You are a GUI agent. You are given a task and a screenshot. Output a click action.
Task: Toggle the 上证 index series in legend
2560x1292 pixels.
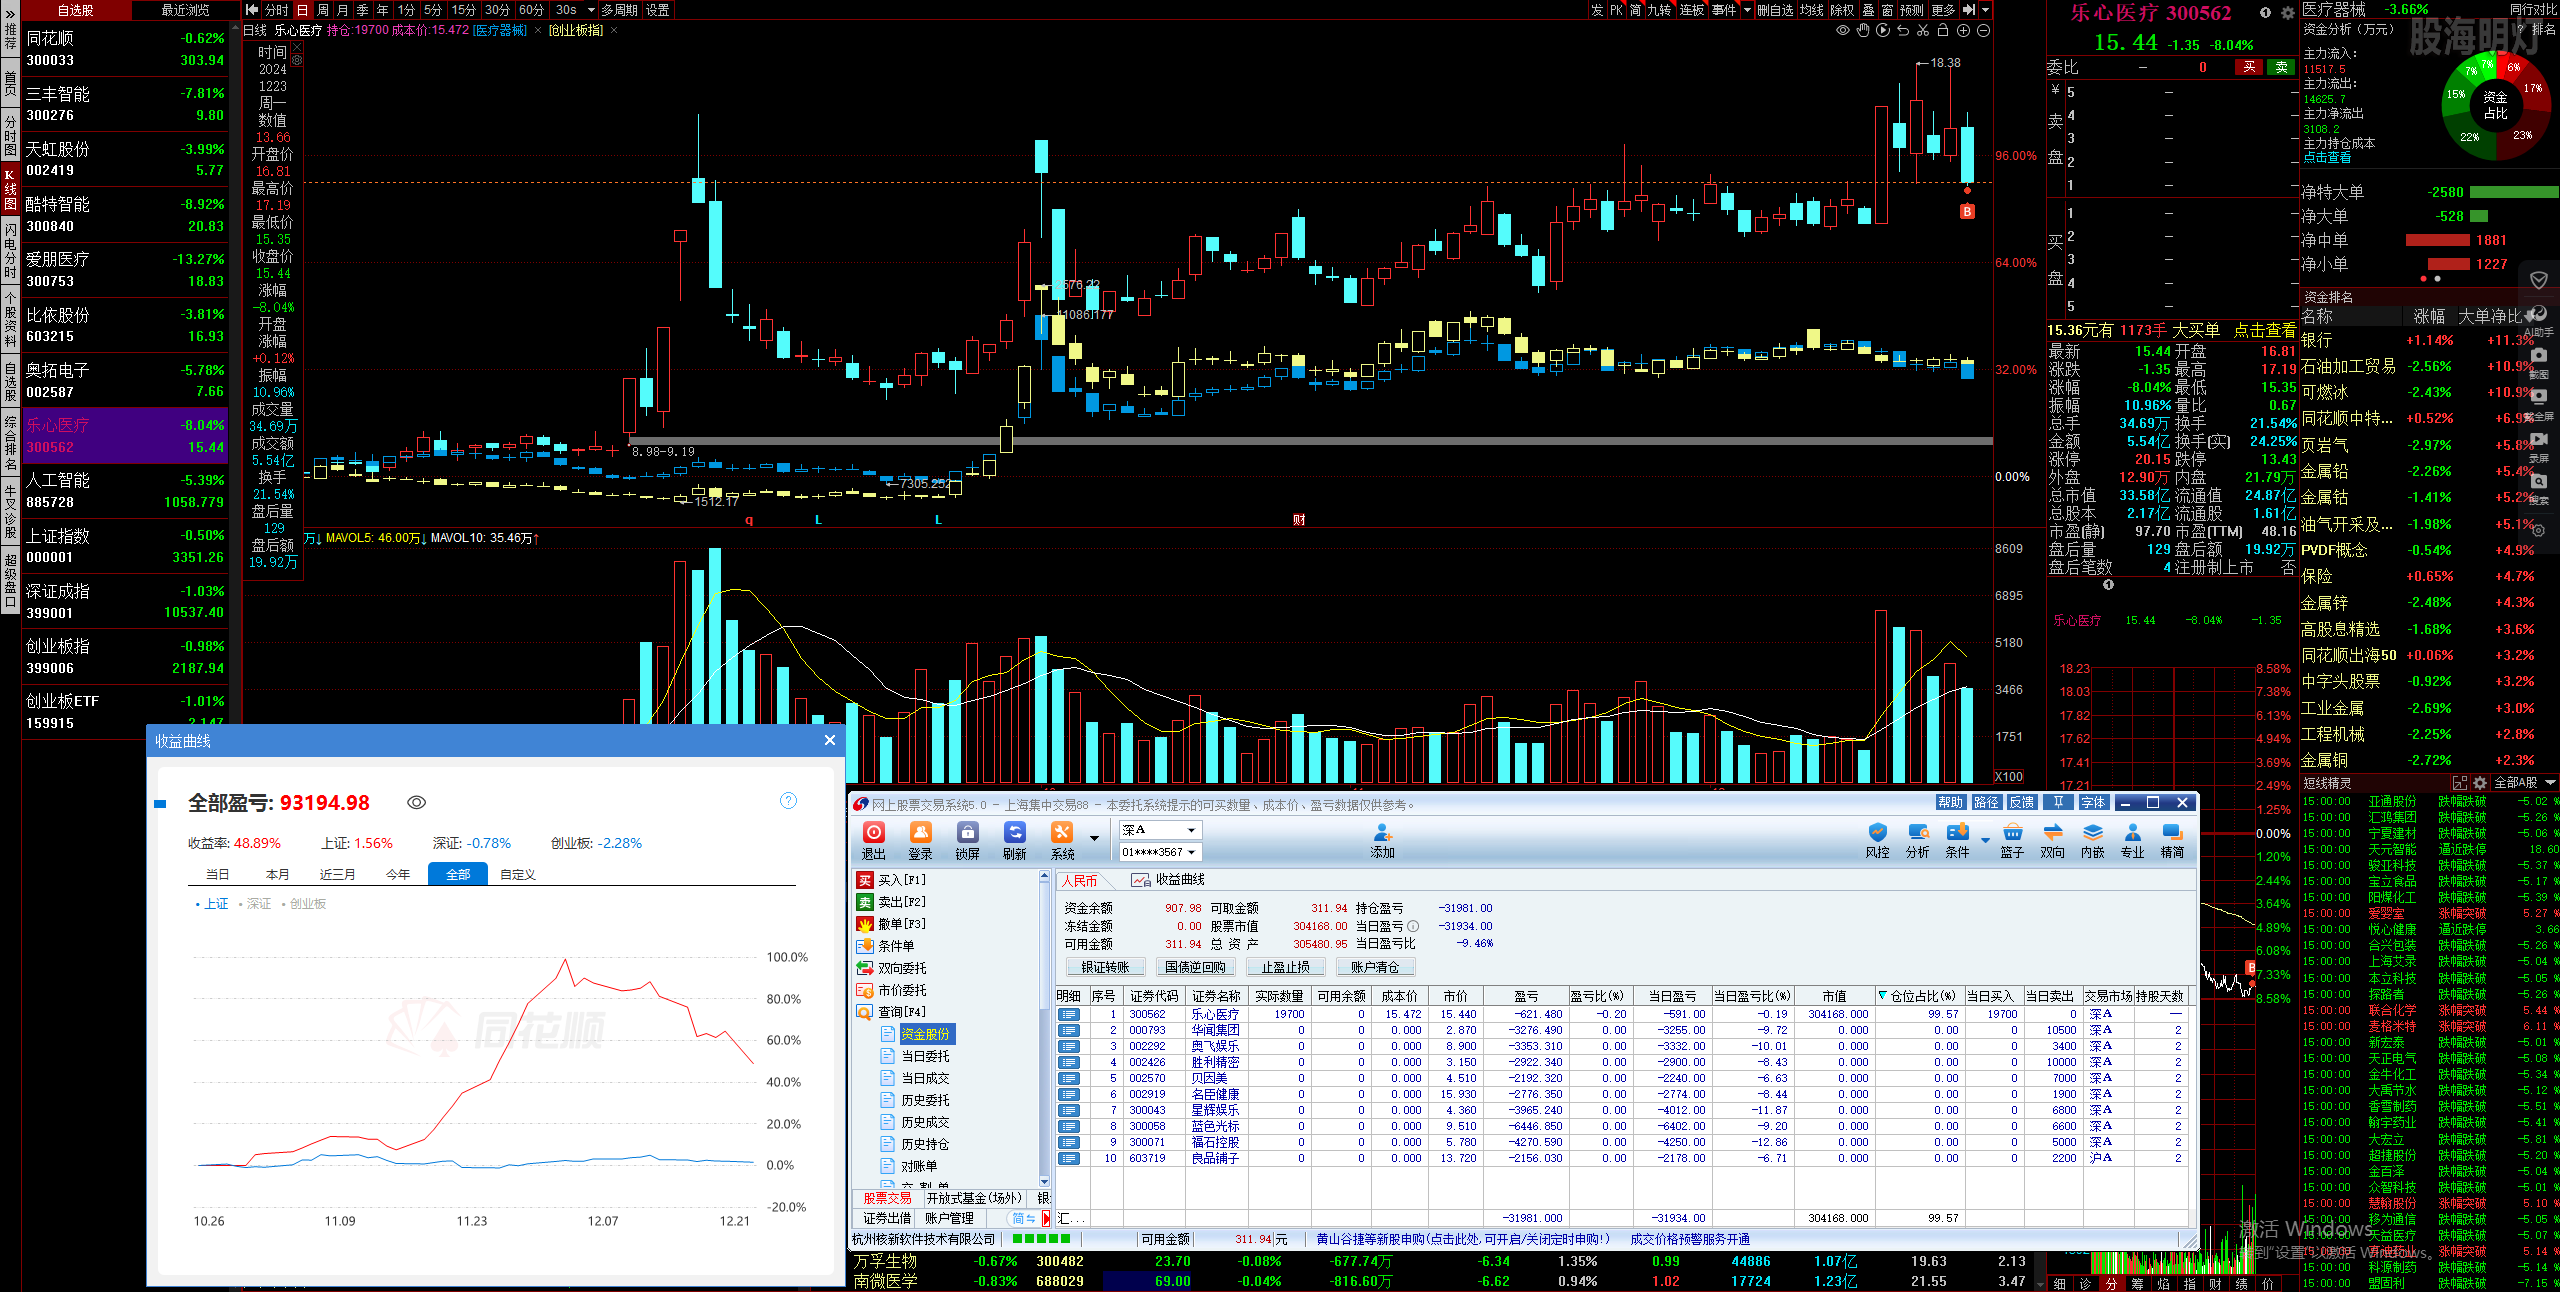pyautogui.click(x=213, y=903)
